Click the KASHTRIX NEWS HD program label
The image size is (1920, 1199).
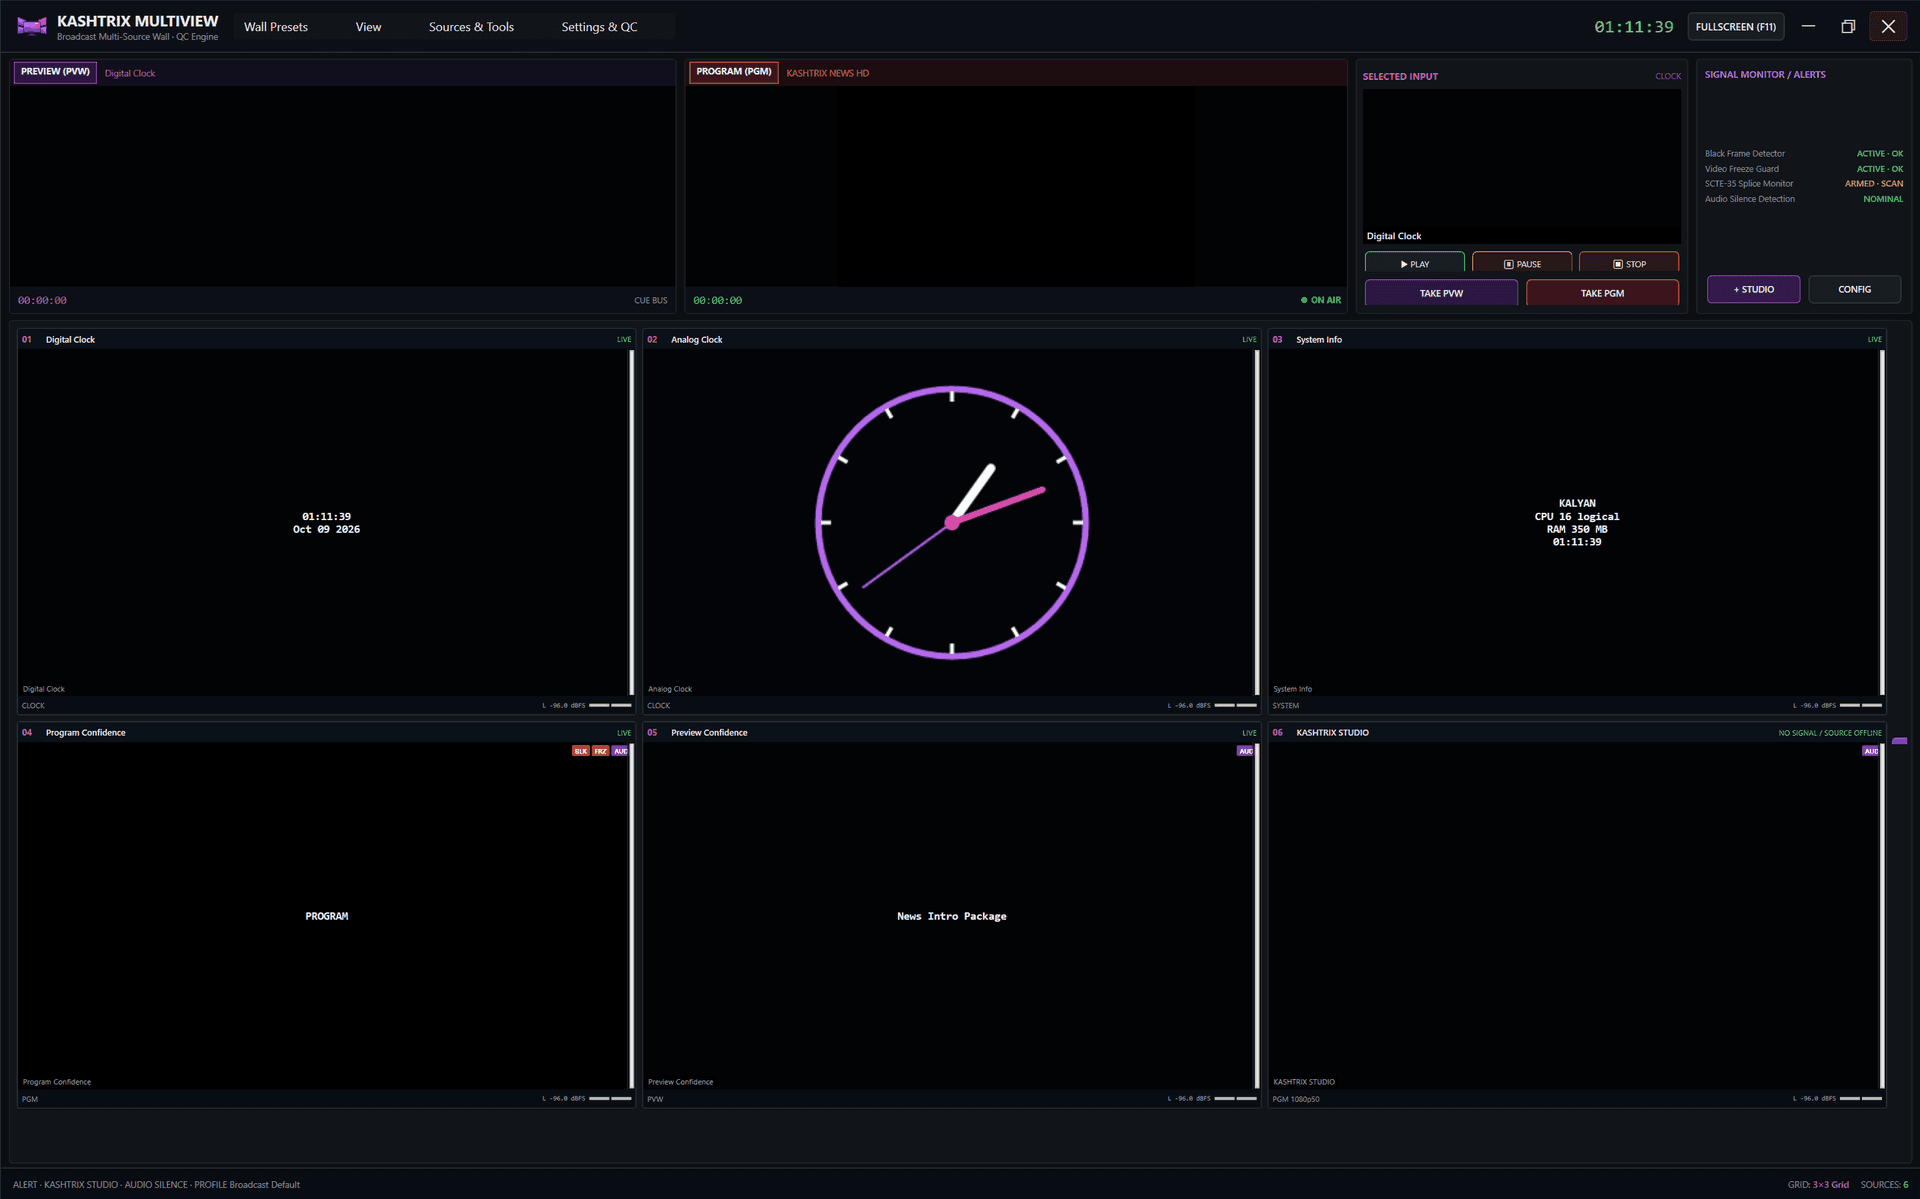coord(827,73)
